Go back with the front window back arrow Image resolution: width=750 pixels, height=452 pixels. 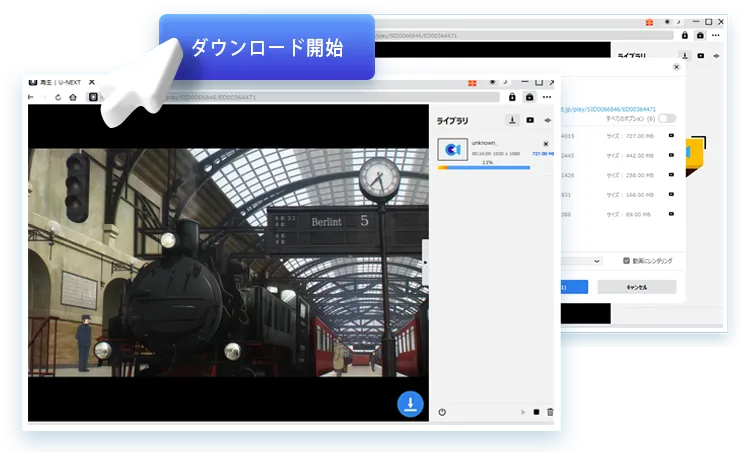31,97
